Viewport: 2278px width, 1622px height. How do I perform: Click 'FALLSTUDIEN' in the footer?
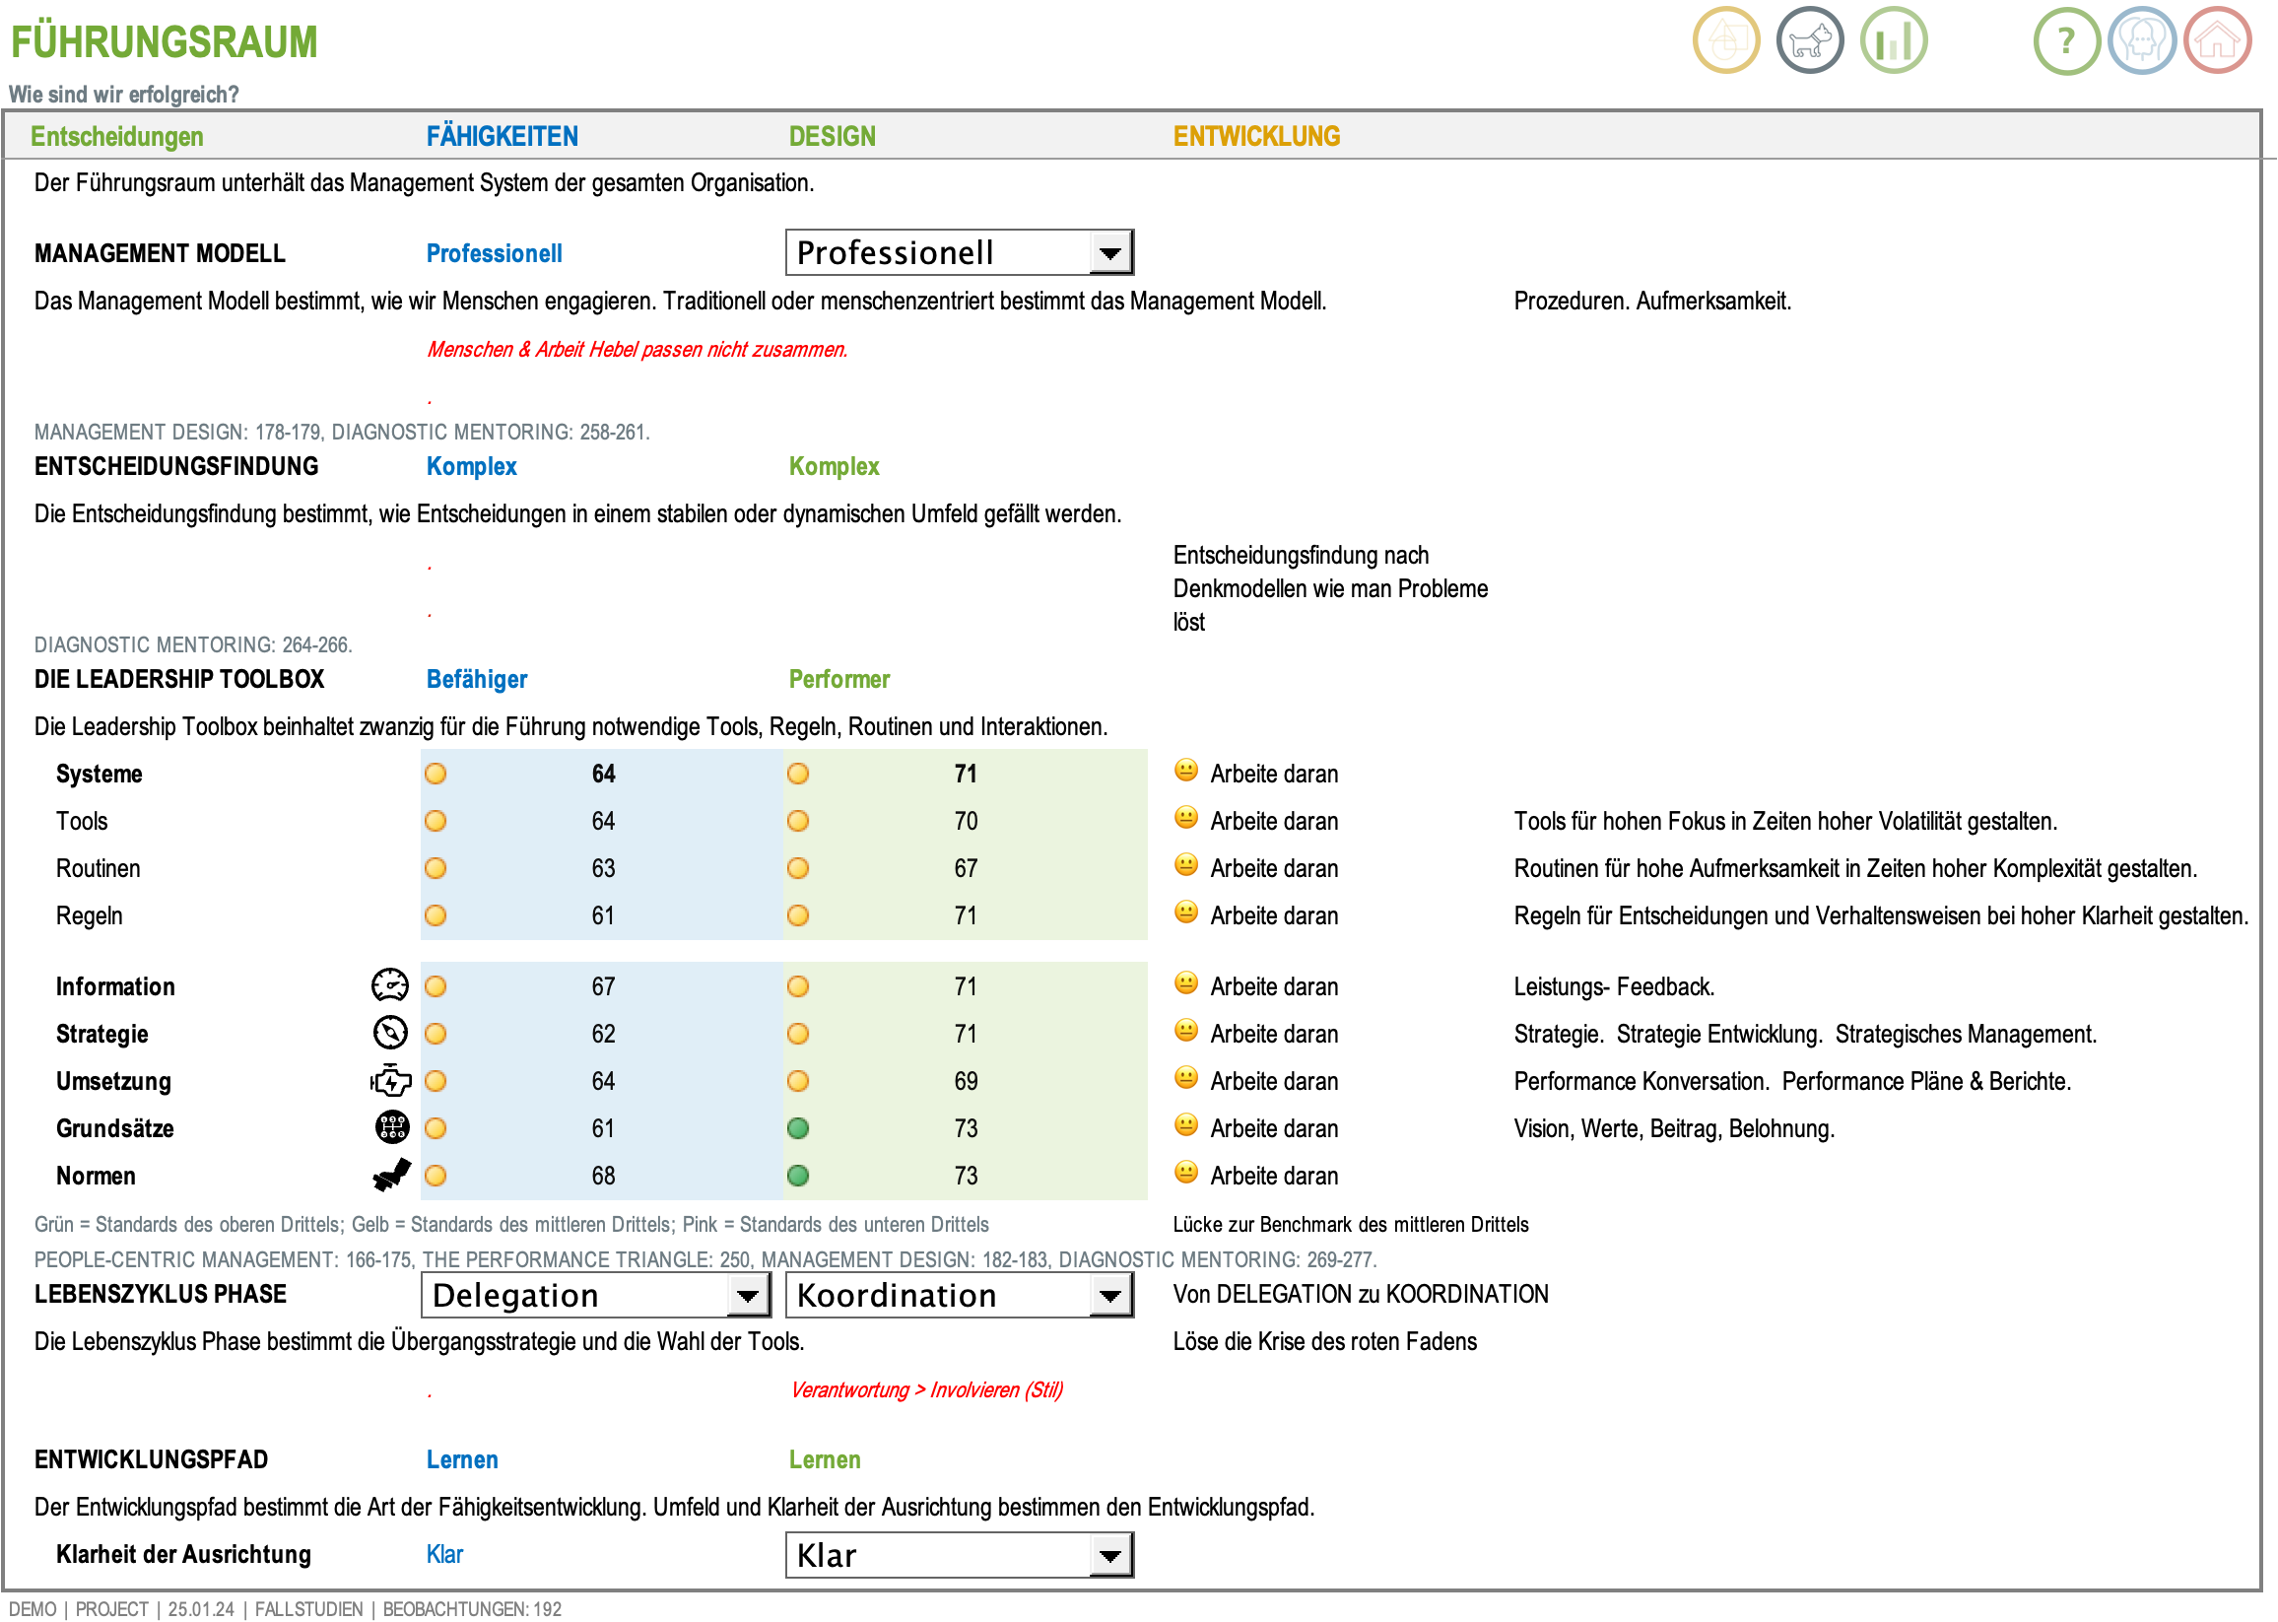[309, 1609]
